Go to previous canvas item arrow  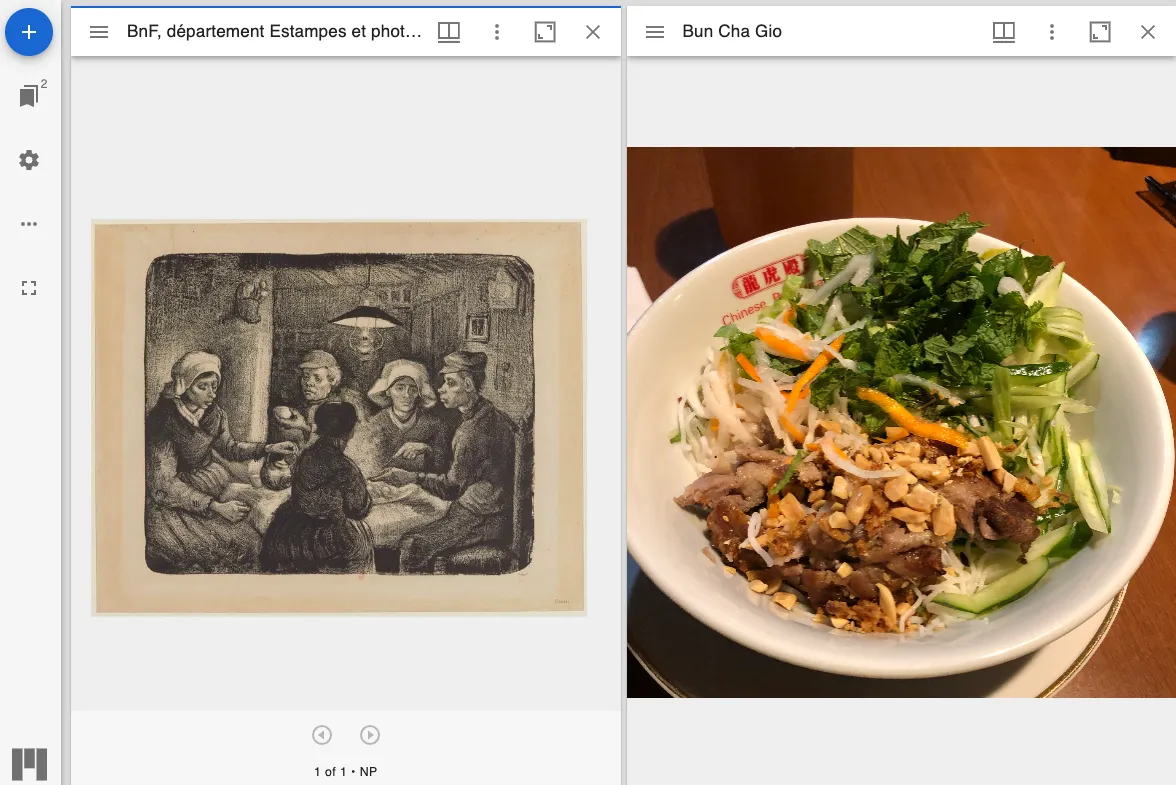tap(322, 735)
